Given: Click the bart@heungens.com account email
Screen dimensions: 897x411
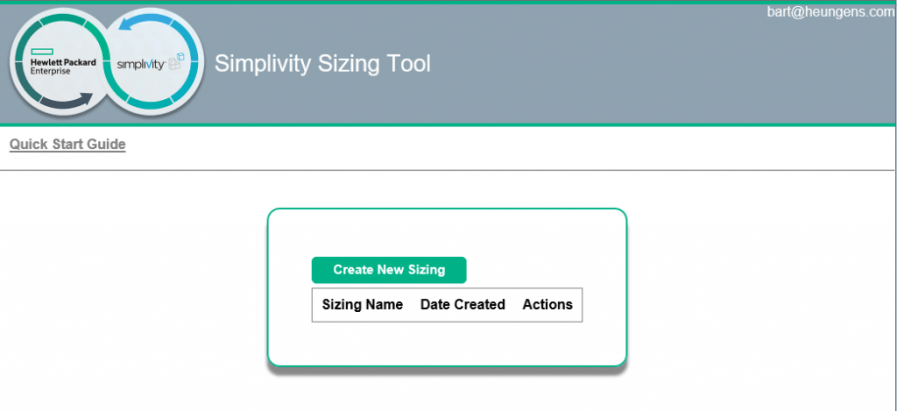Looking at the screenshot, I should click(831, 12).
